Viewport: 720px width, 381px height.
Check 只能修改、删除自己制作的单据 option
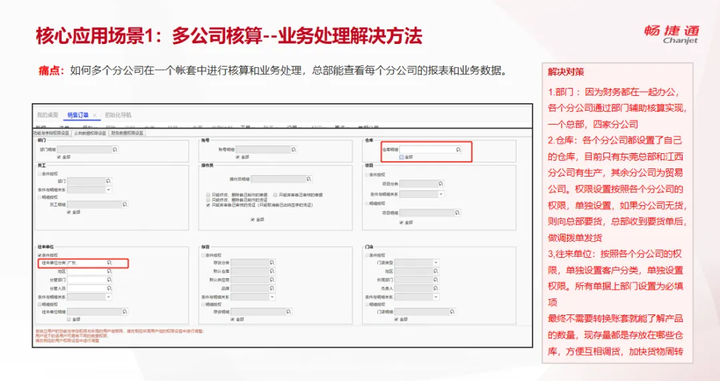pos(208,195)
